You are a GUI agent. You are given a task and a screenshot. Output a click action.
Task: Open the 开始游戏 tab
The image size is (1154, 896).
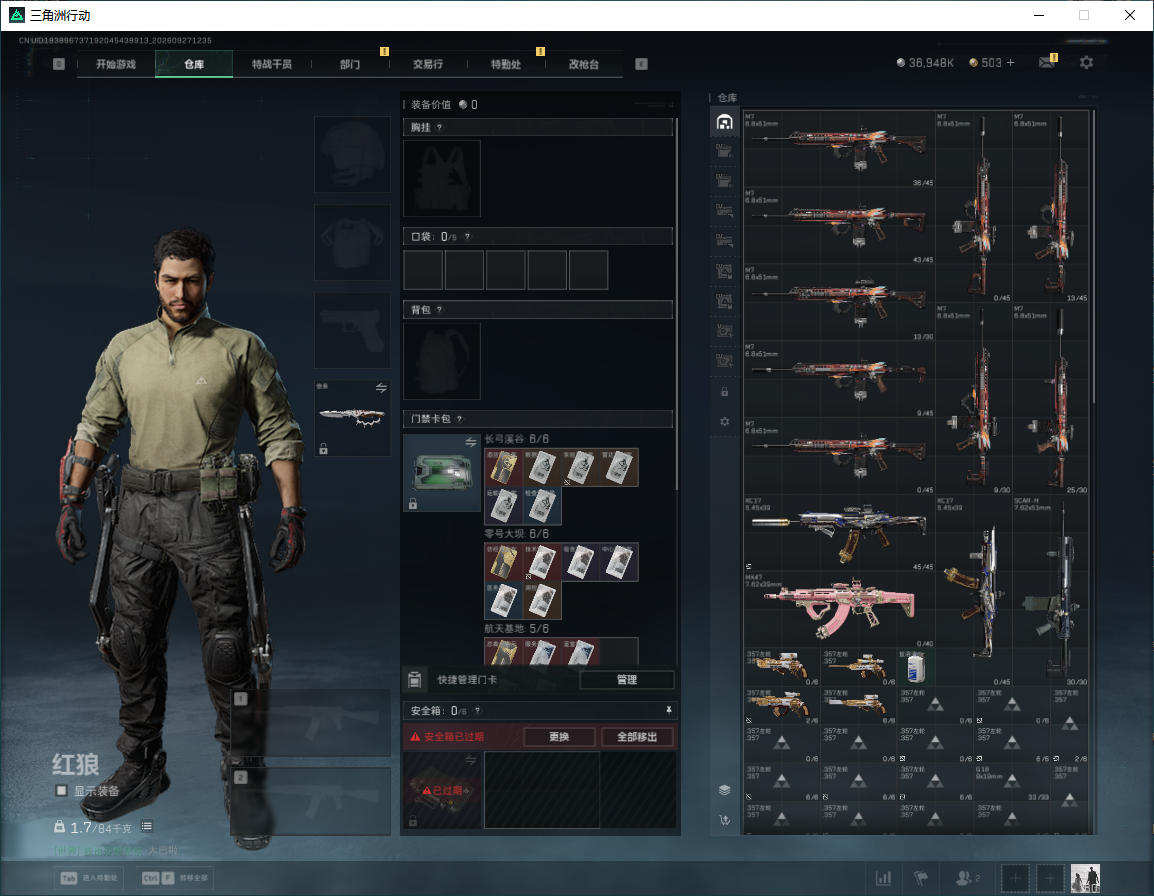[116, 64]
